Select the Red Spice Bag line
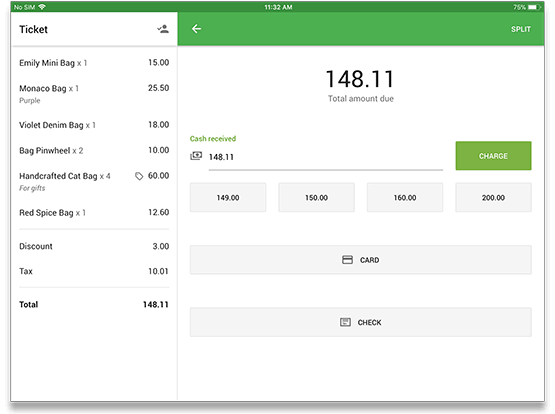This screenshot has height=414, width=555. 94,213
